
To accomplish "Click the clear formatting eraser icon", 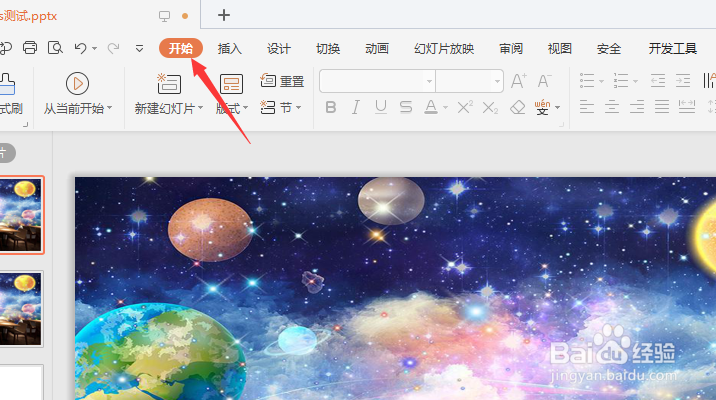I will [517, 108].
